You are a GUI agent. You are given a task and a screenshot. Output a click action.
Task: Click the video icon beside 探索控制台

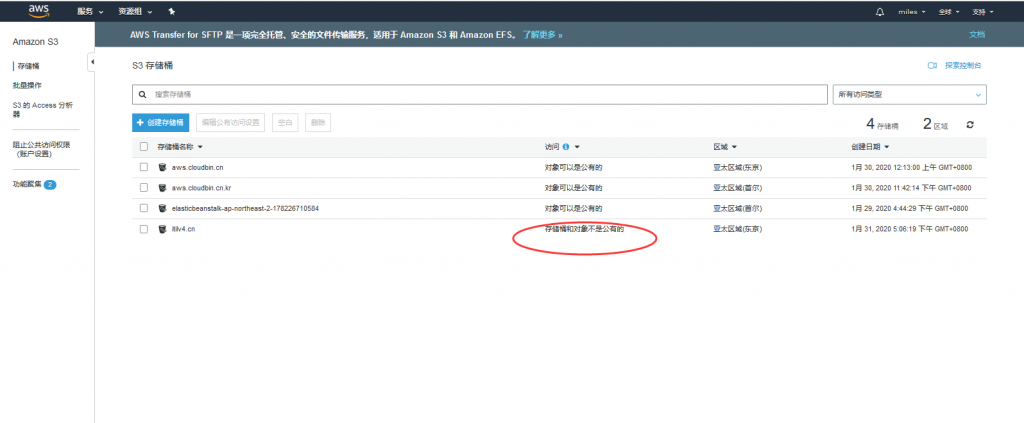pos(933,66)
